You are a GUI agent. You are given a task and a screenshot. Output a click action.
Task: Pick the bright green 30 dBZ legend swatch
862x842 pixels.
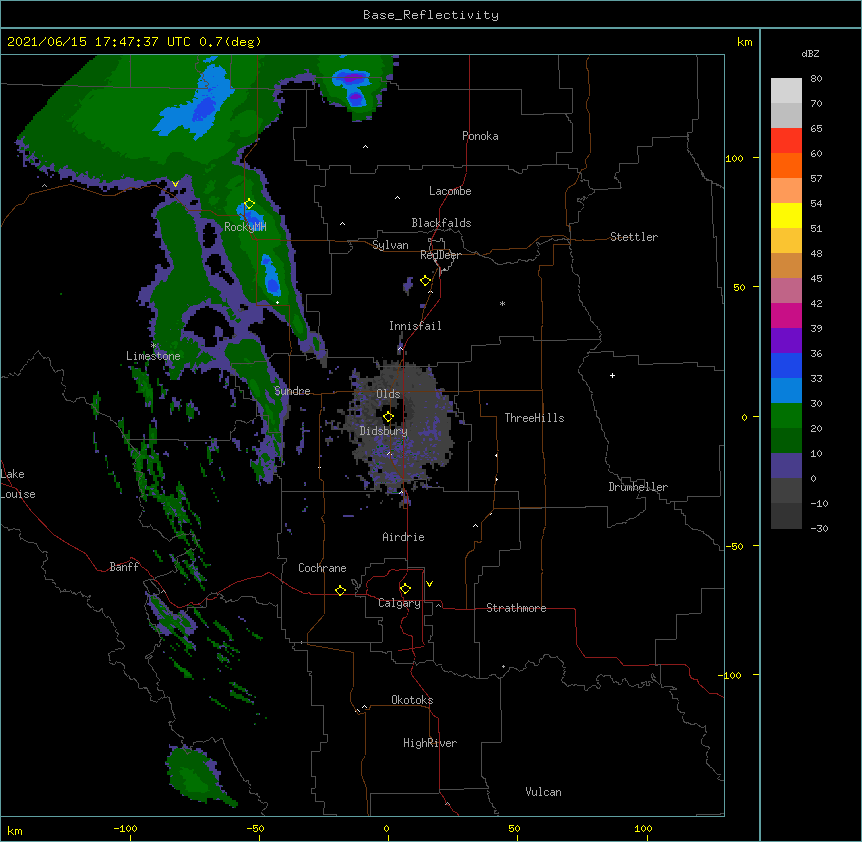coord(786,416)
